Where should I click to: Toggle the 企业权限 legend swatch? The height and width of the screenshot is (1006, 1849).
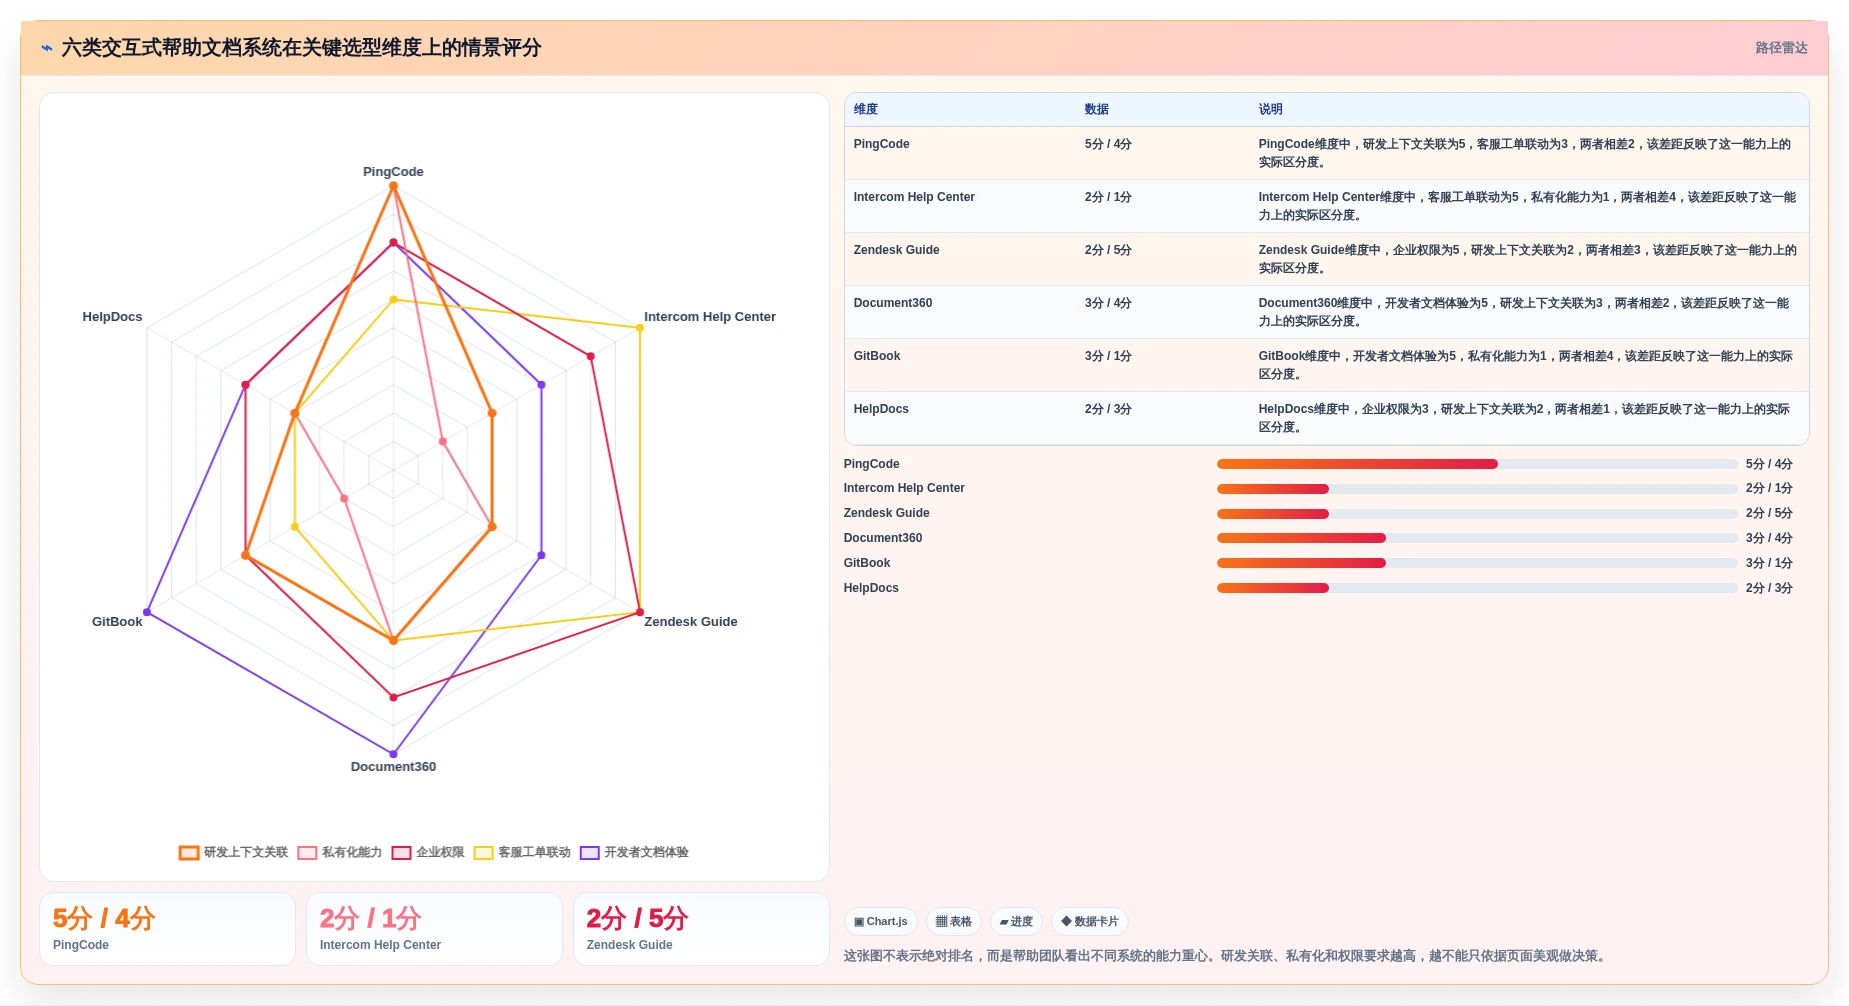click(x=402, y=853)
